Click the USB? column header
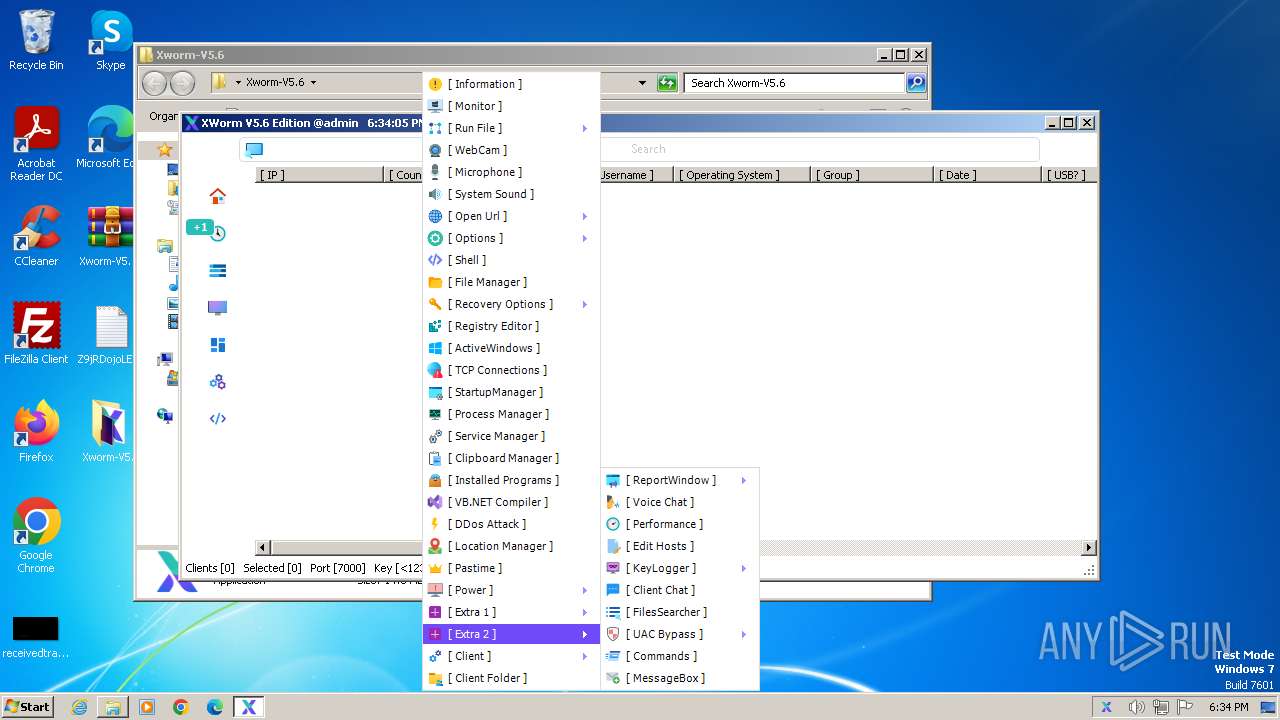 click(1068, 175)
